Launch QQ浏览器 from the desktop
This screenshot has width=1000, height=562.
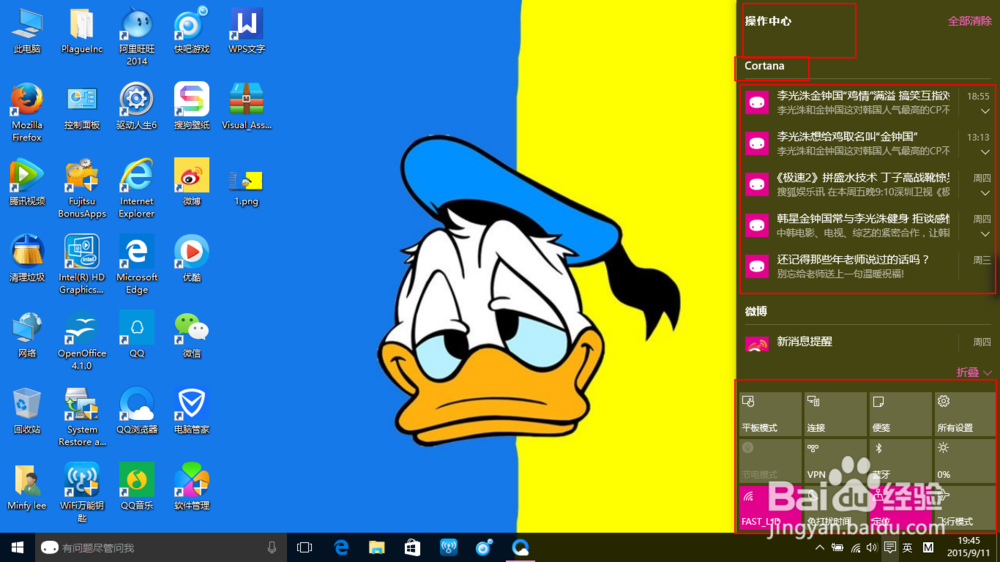click(x=136, y=411)
